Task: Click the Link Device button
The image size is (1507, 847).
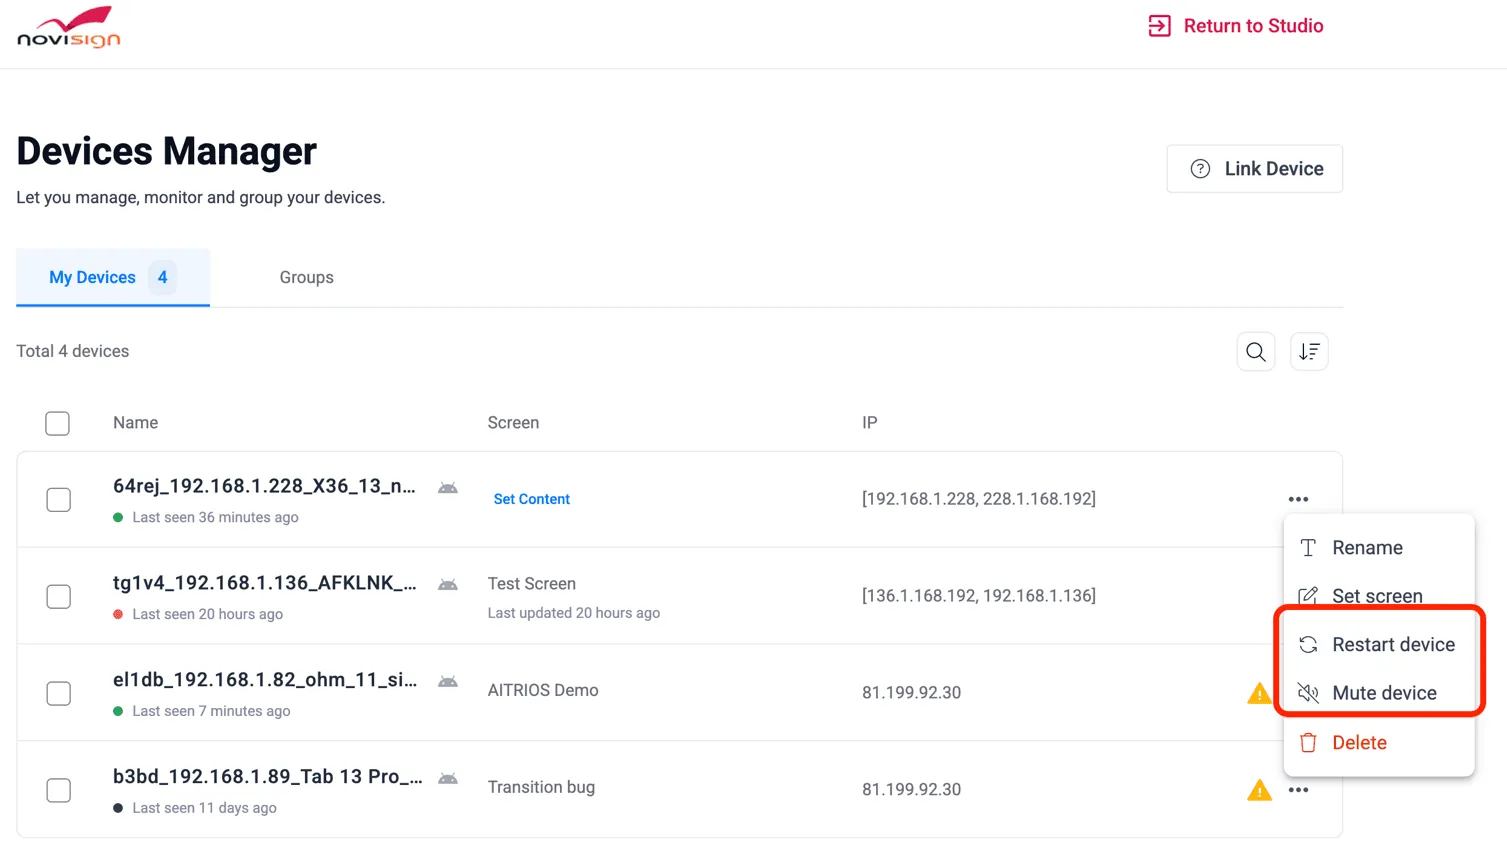Action: (1254, 169)
